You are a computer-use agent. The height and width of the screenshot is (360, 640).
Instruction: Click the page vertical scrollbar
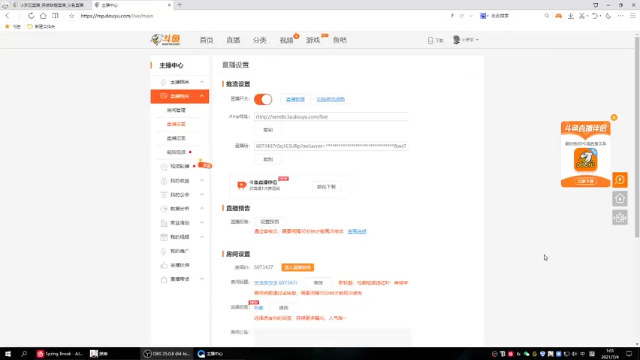(637, 136)
